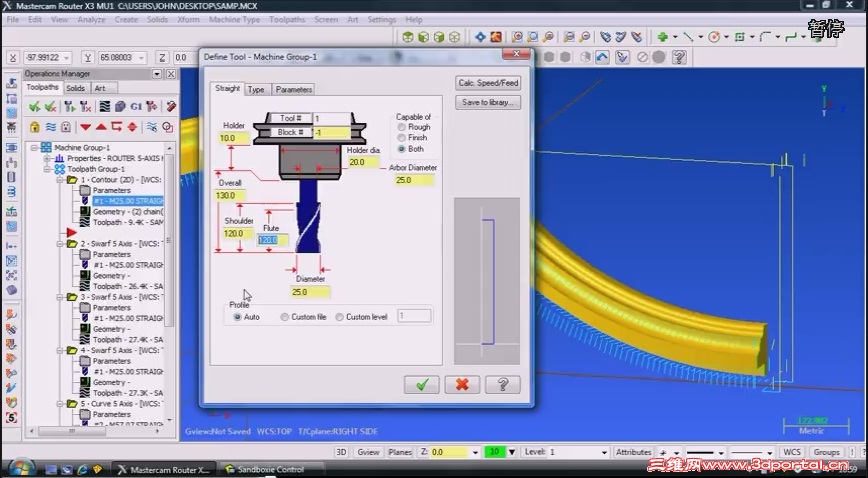This screenshot has width=868, height=478.
Task: Only display associative geometry icon
Action: [167, 127]
